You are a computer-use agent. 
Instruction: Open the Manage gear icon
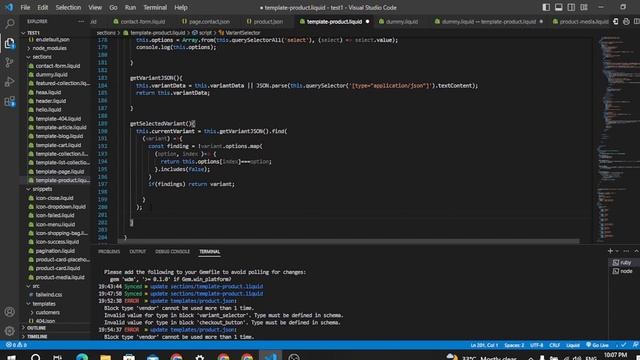tap(9, 331)
